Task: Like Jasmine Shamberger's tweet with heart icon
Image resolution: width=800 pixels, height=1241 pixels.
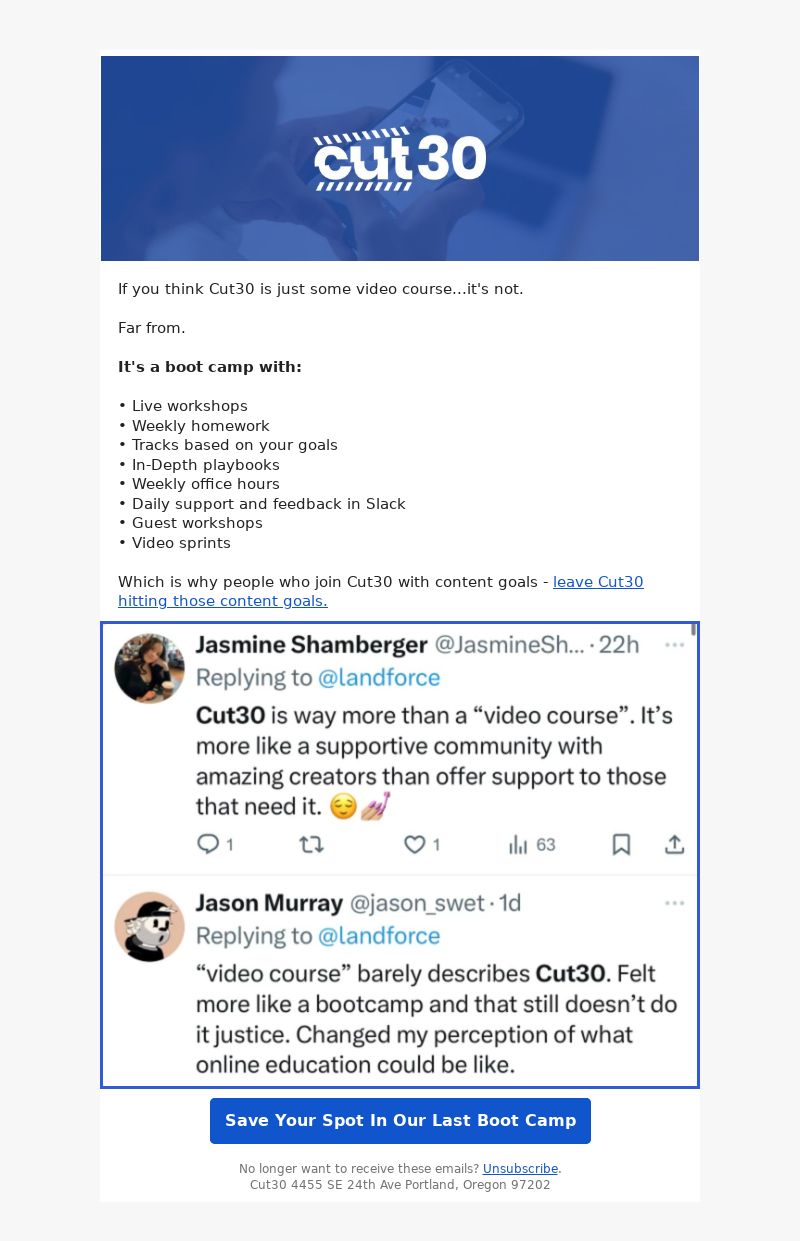Action: click(x=414, y=844)
